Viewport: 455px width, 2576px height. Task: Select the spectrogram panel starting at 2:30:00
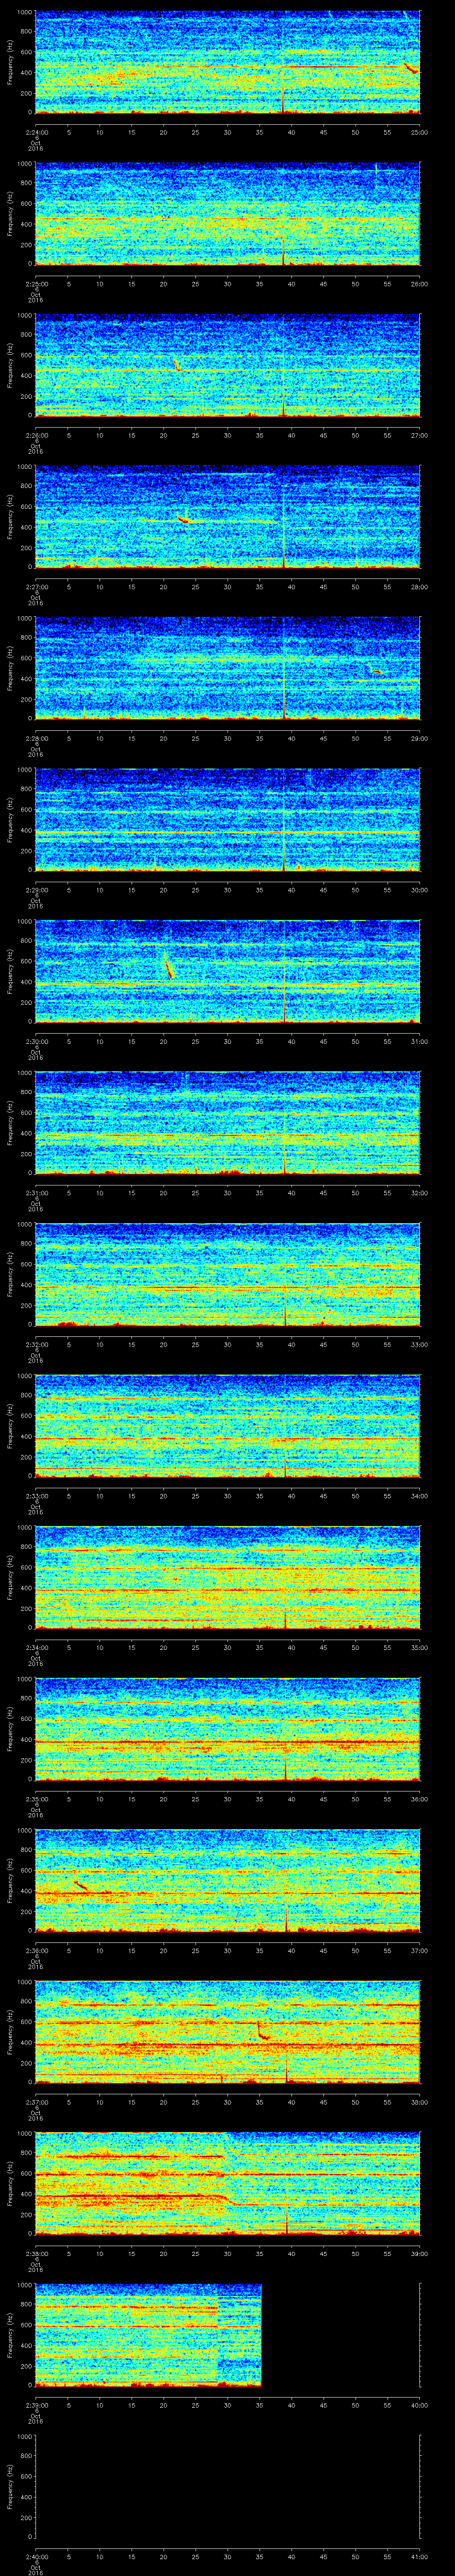pos(227,972)
